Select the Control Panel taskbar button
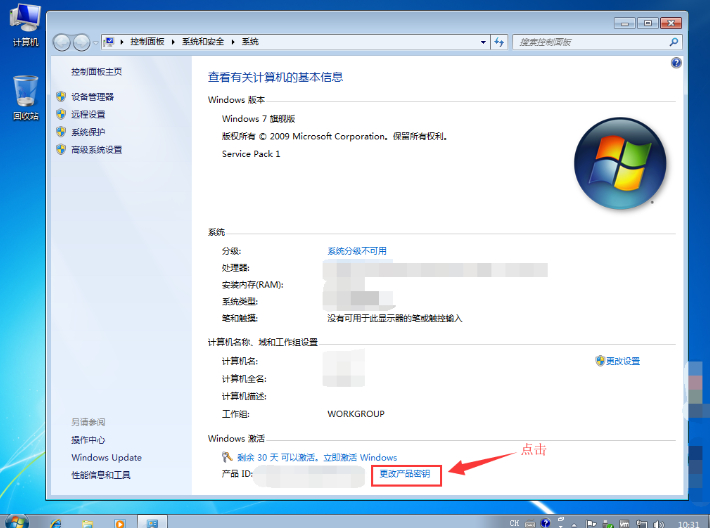This screenshot has height=528, width=710. click(152, 523)
